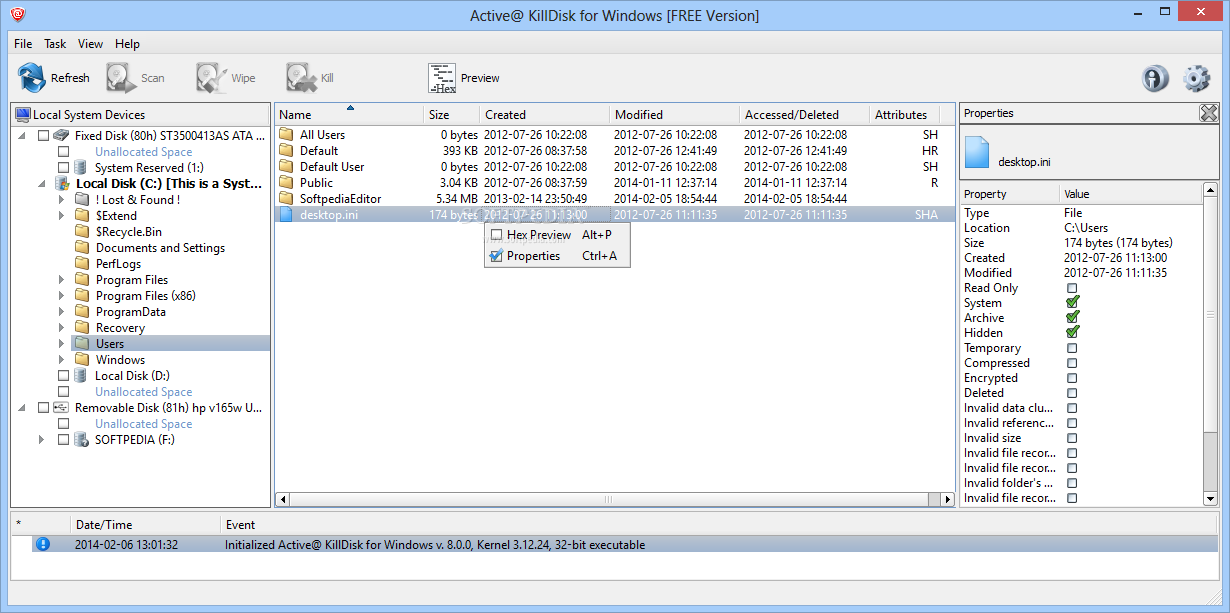The width and height of the screenshot is (1230, 613).
Task: Click the desktop.ini file icon in list
Action: [x=286, y=214]
